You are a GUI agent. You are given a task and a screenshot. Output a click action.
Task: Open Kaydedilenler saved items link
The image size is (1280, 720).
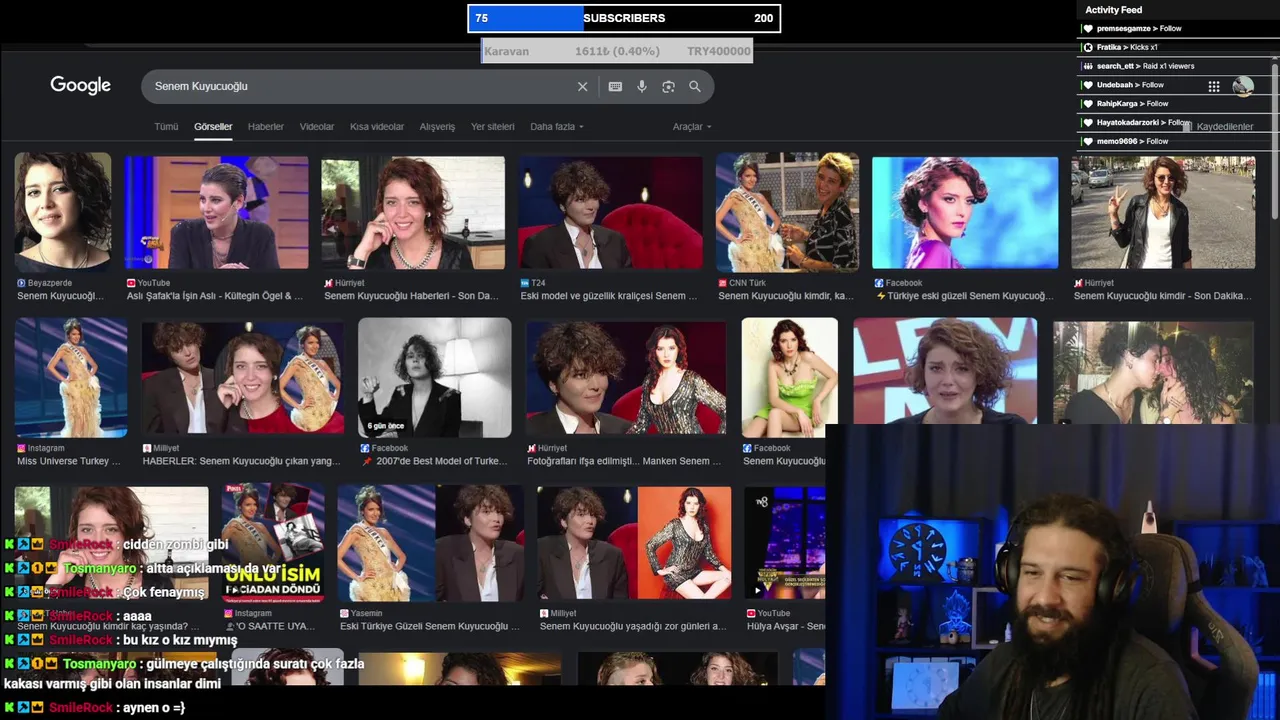(x=1225, y=127)
